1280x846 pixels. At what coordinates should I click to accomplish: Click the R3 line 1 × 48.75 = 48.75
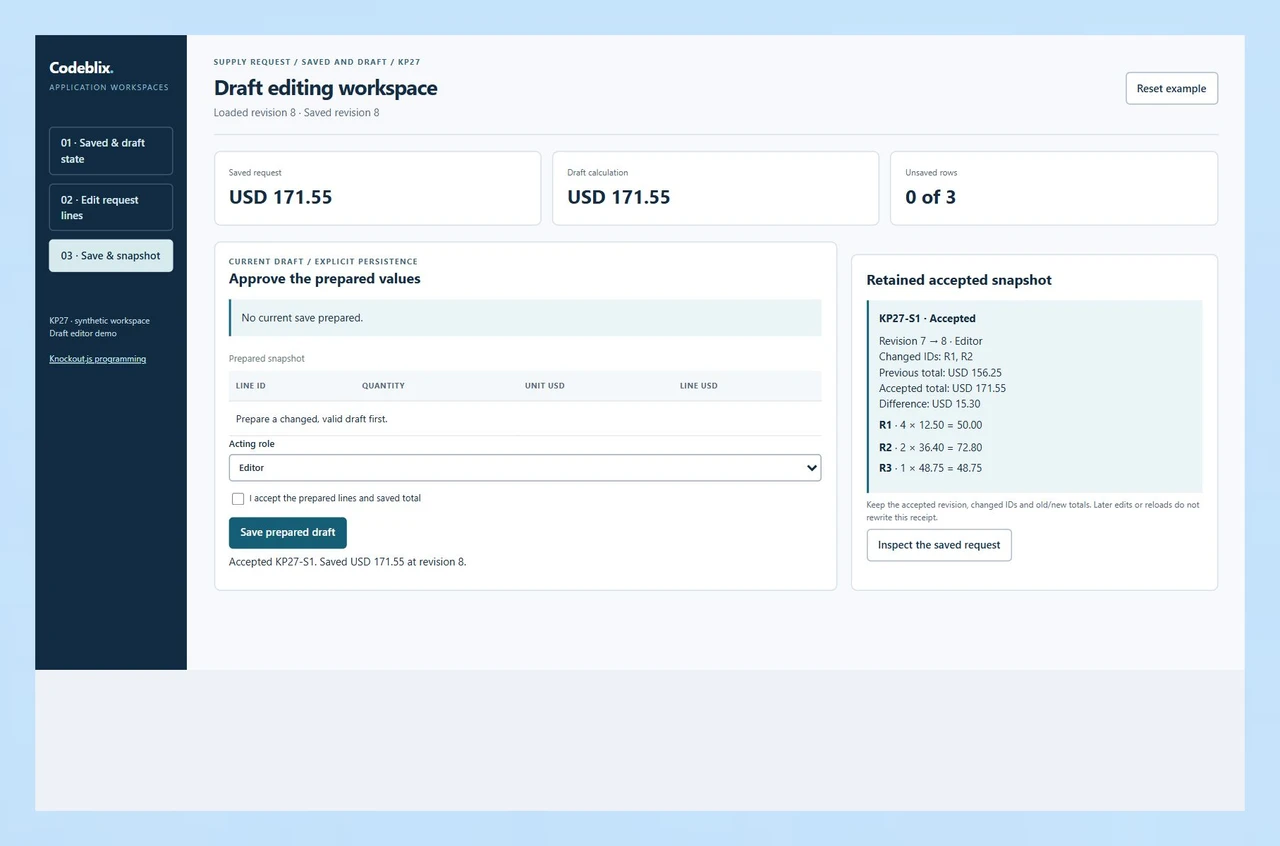(x=931, y=468)
